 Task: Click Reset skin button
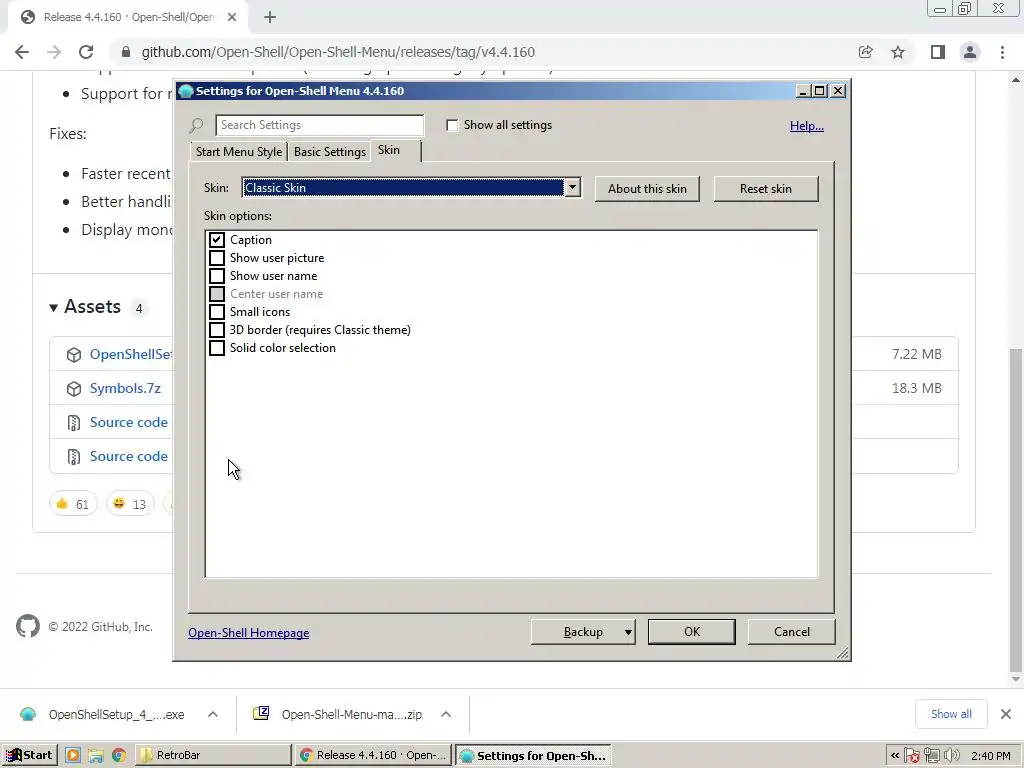point(765,189)
